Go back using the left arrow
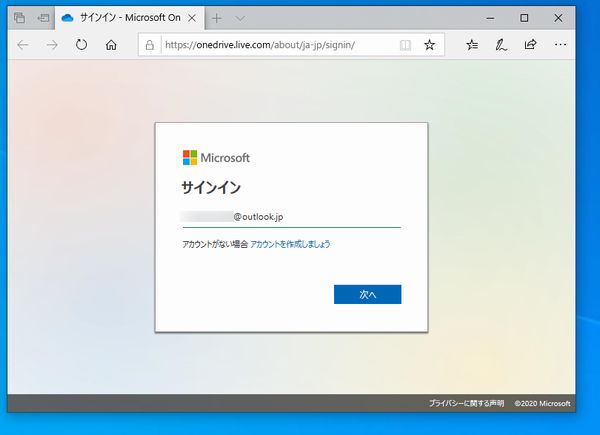 (23, 45)
